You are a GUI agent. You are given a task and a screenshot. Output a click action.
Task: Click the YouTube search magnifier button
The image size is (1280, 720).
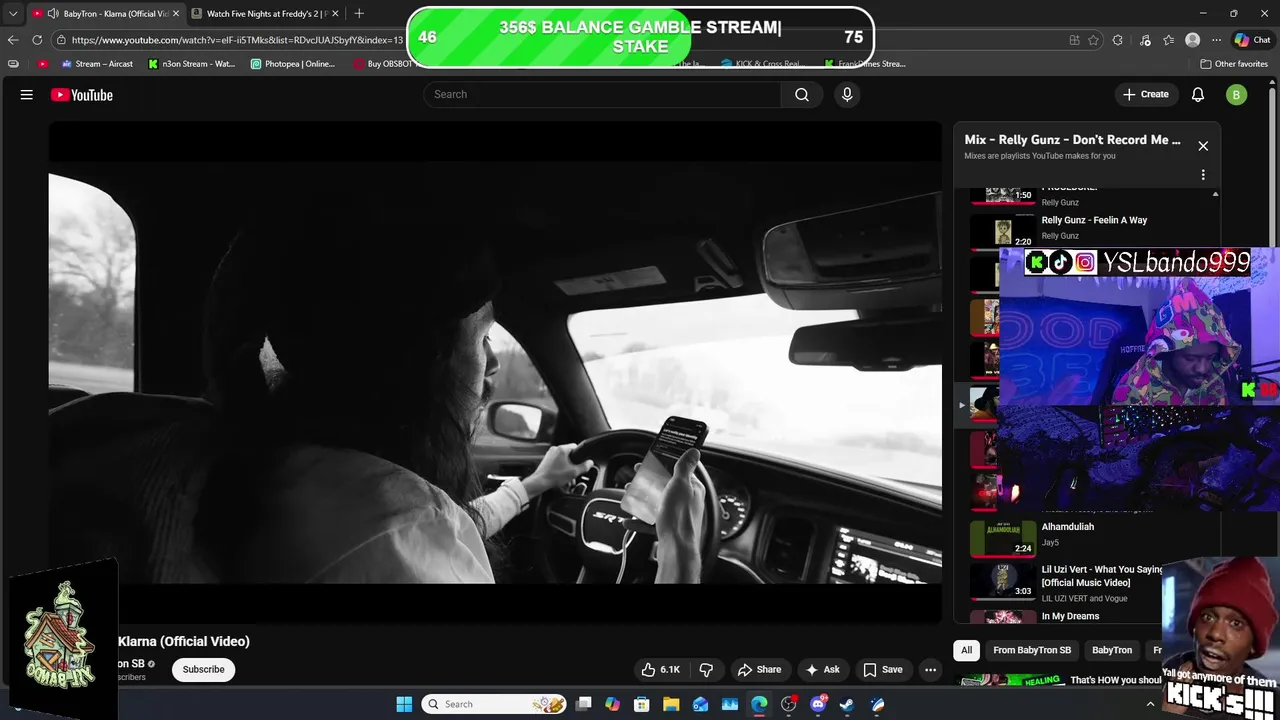pos(802,94)
